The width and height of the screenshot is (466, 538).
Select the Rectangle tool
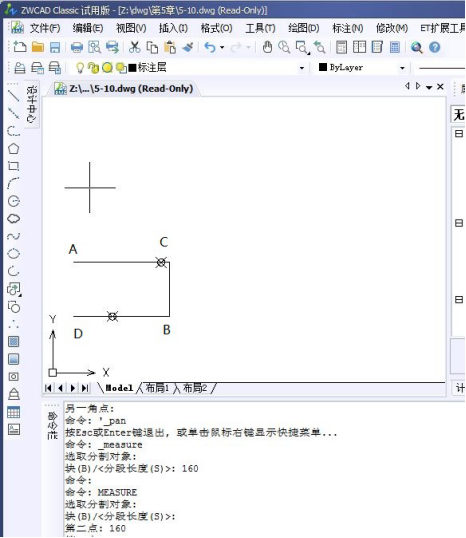(x=13, y=166)
